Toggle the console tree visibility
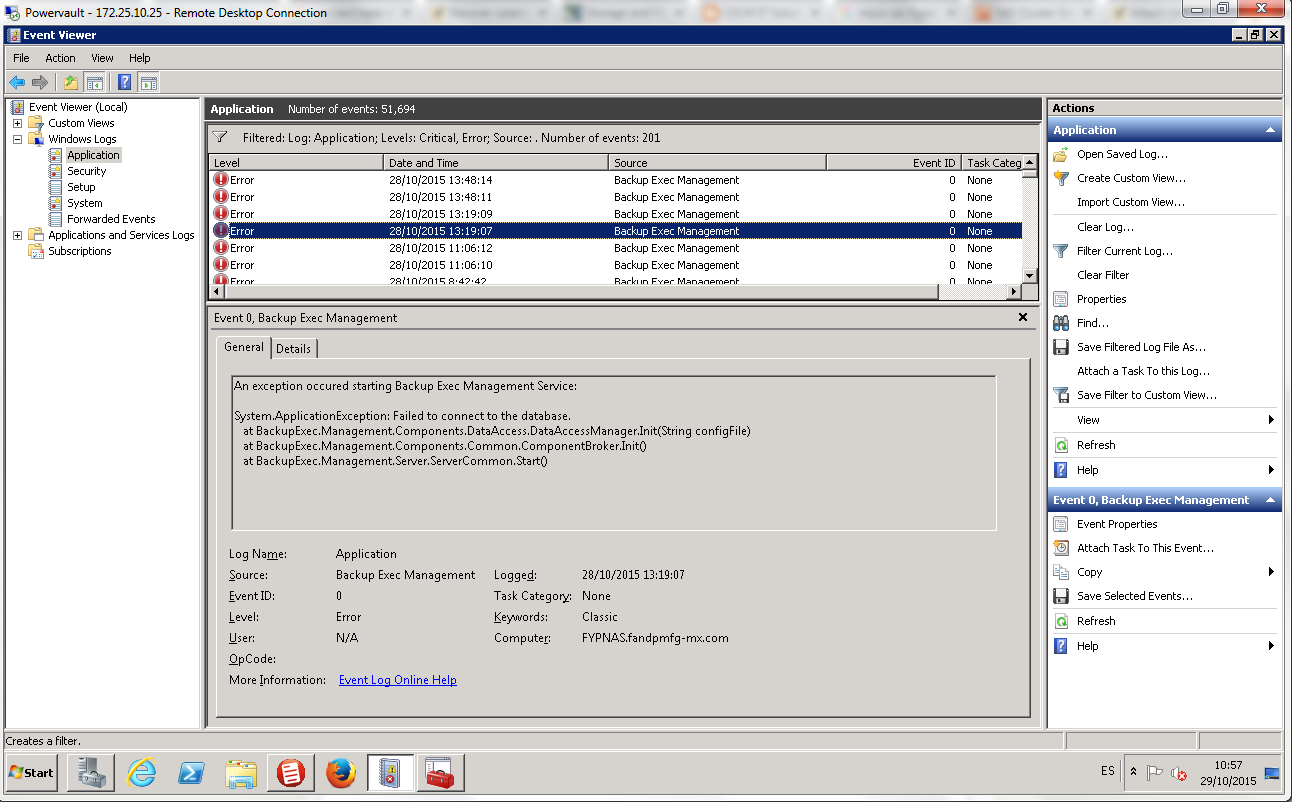This screenshot has height=802, width=1292. coord(93,82)
